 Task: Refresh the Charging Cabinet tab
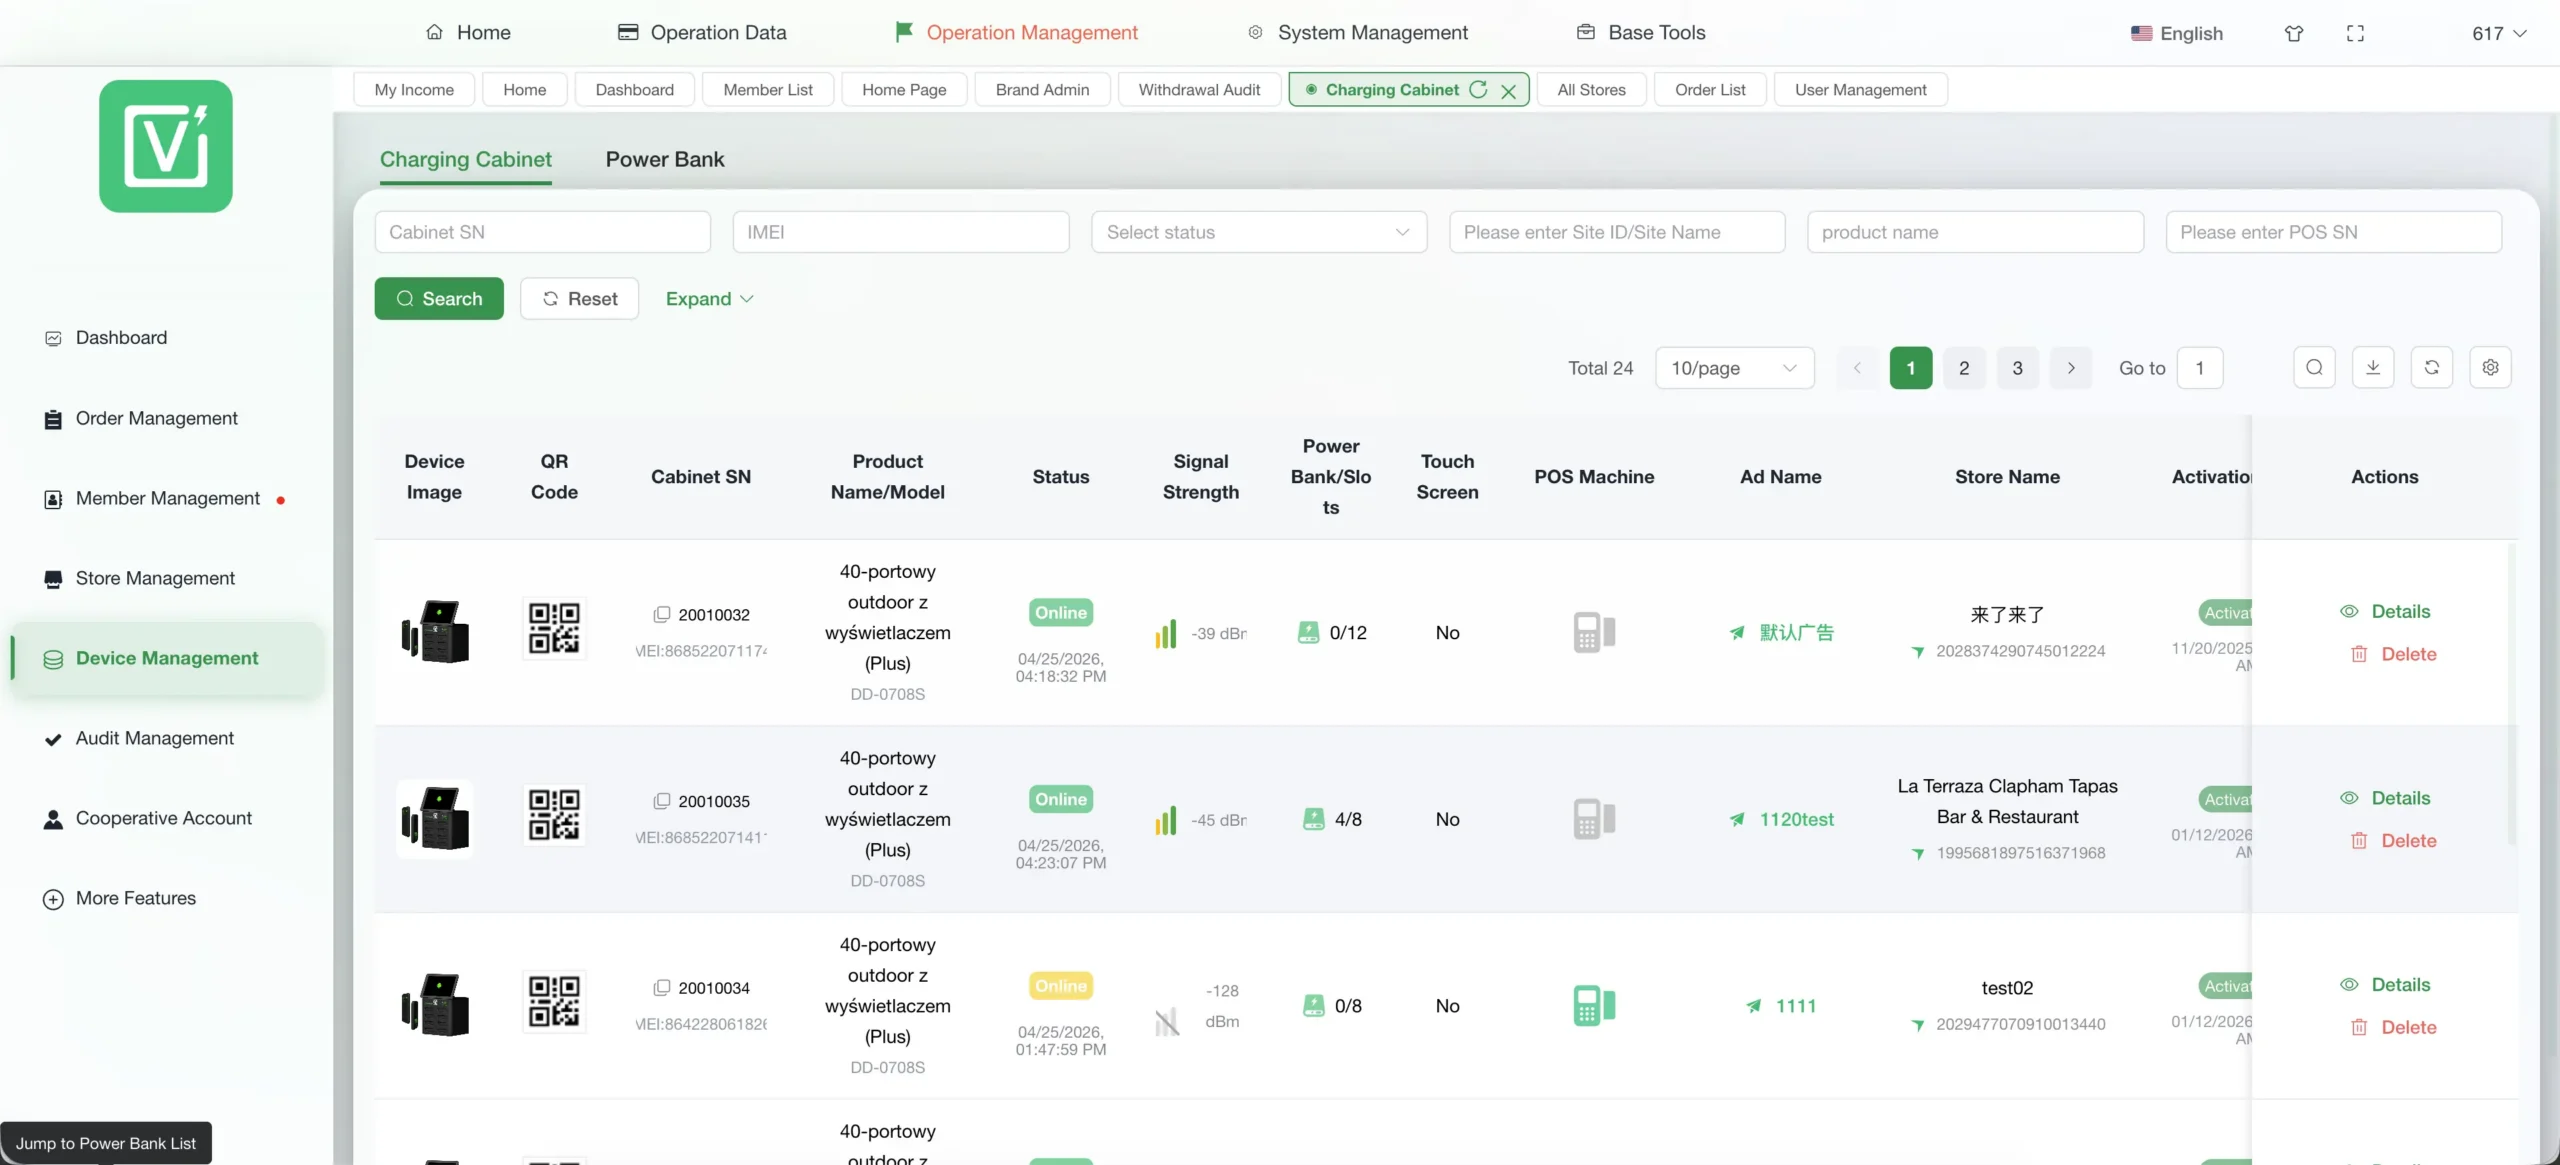point(1478,89)
